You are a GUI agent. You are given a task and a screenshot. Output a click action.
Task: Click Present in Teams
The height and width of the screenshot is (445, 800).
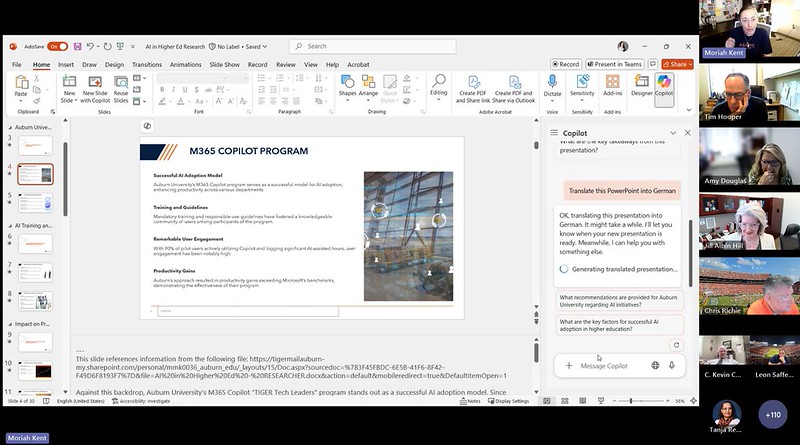click(615, 64)
